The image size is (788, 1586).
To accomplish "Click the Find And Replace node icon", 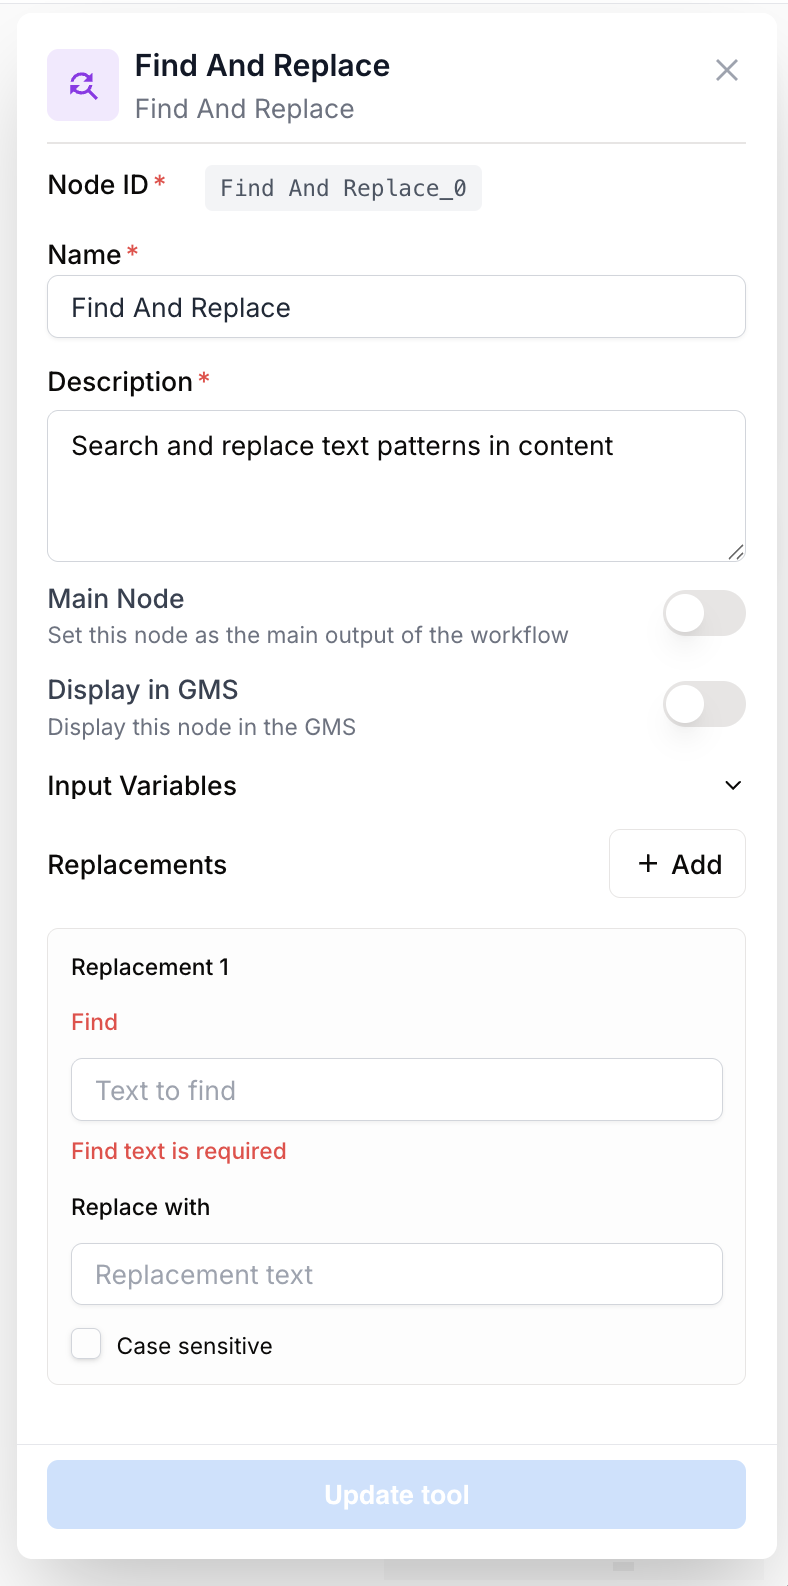I will [83, 85].
